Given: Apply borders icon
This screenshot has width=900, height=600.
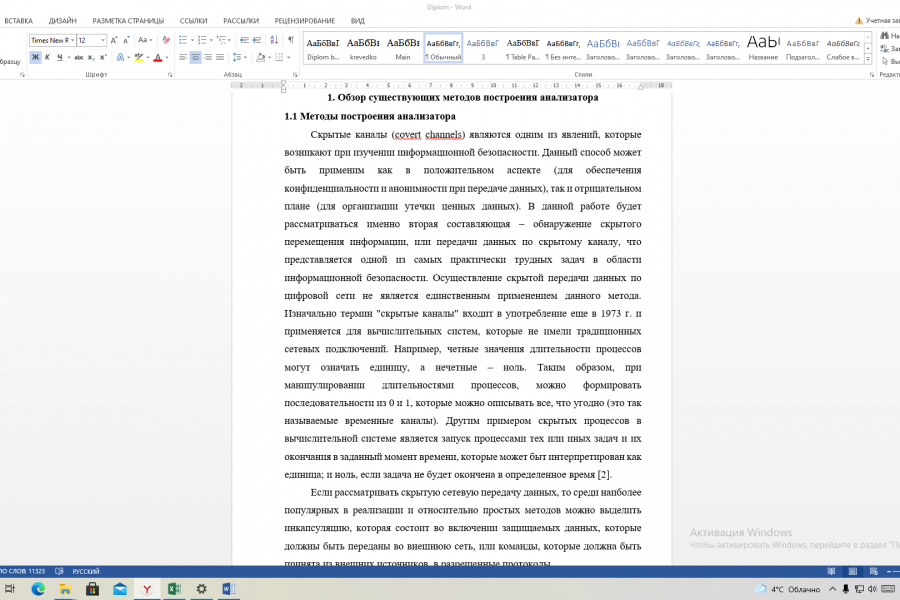Looking at the screenshot, I should pos(279,57).
